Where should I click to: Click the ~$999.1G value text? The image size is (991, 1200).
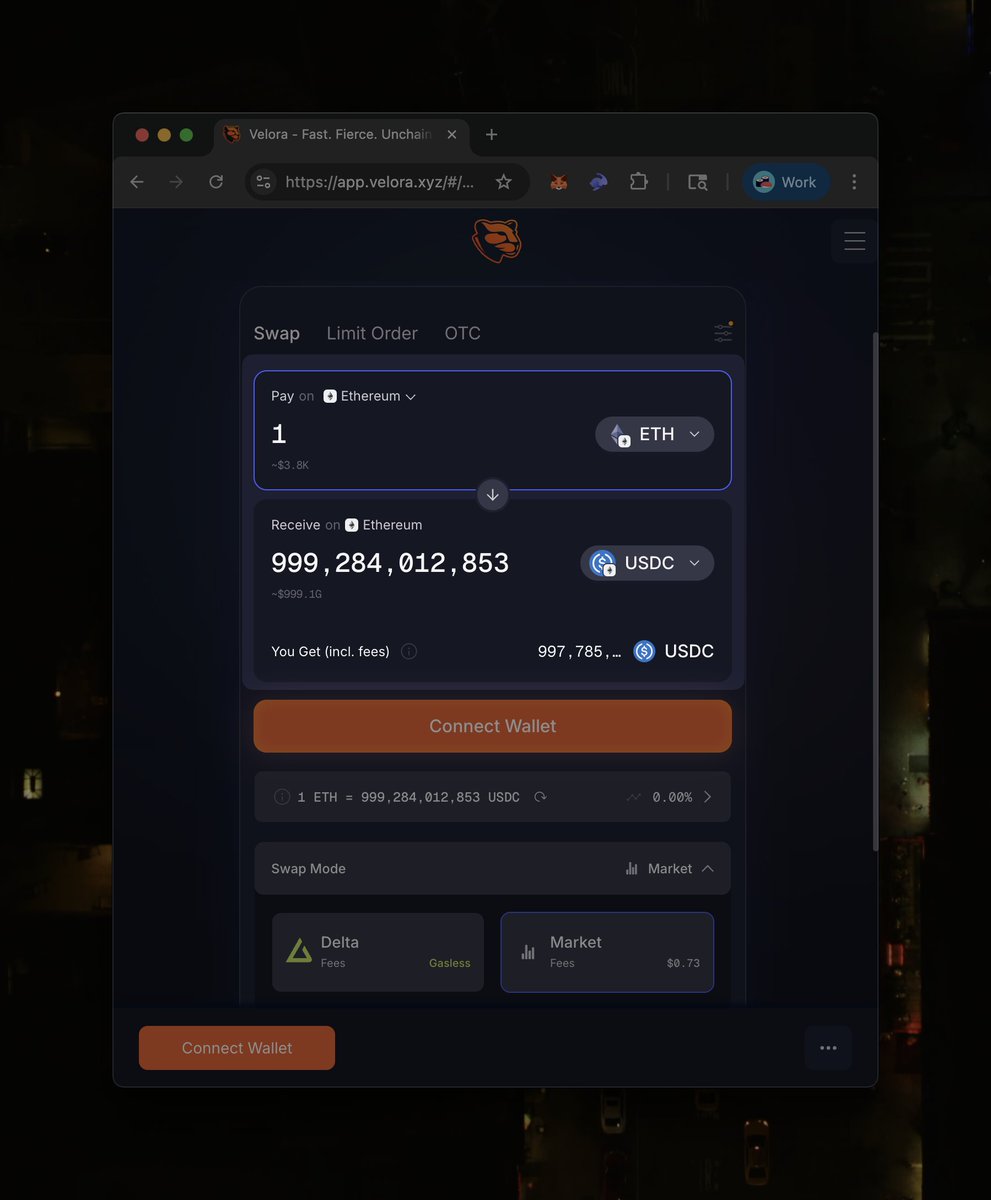pos(297,594)
